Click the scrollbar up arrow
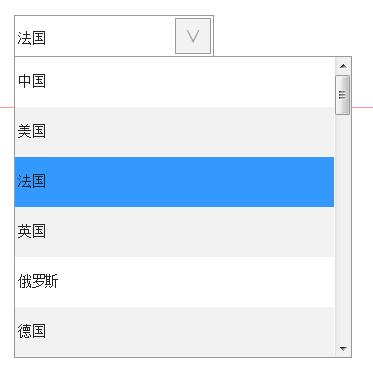Viewport: 373px width, 378px height. click(343, 66)
